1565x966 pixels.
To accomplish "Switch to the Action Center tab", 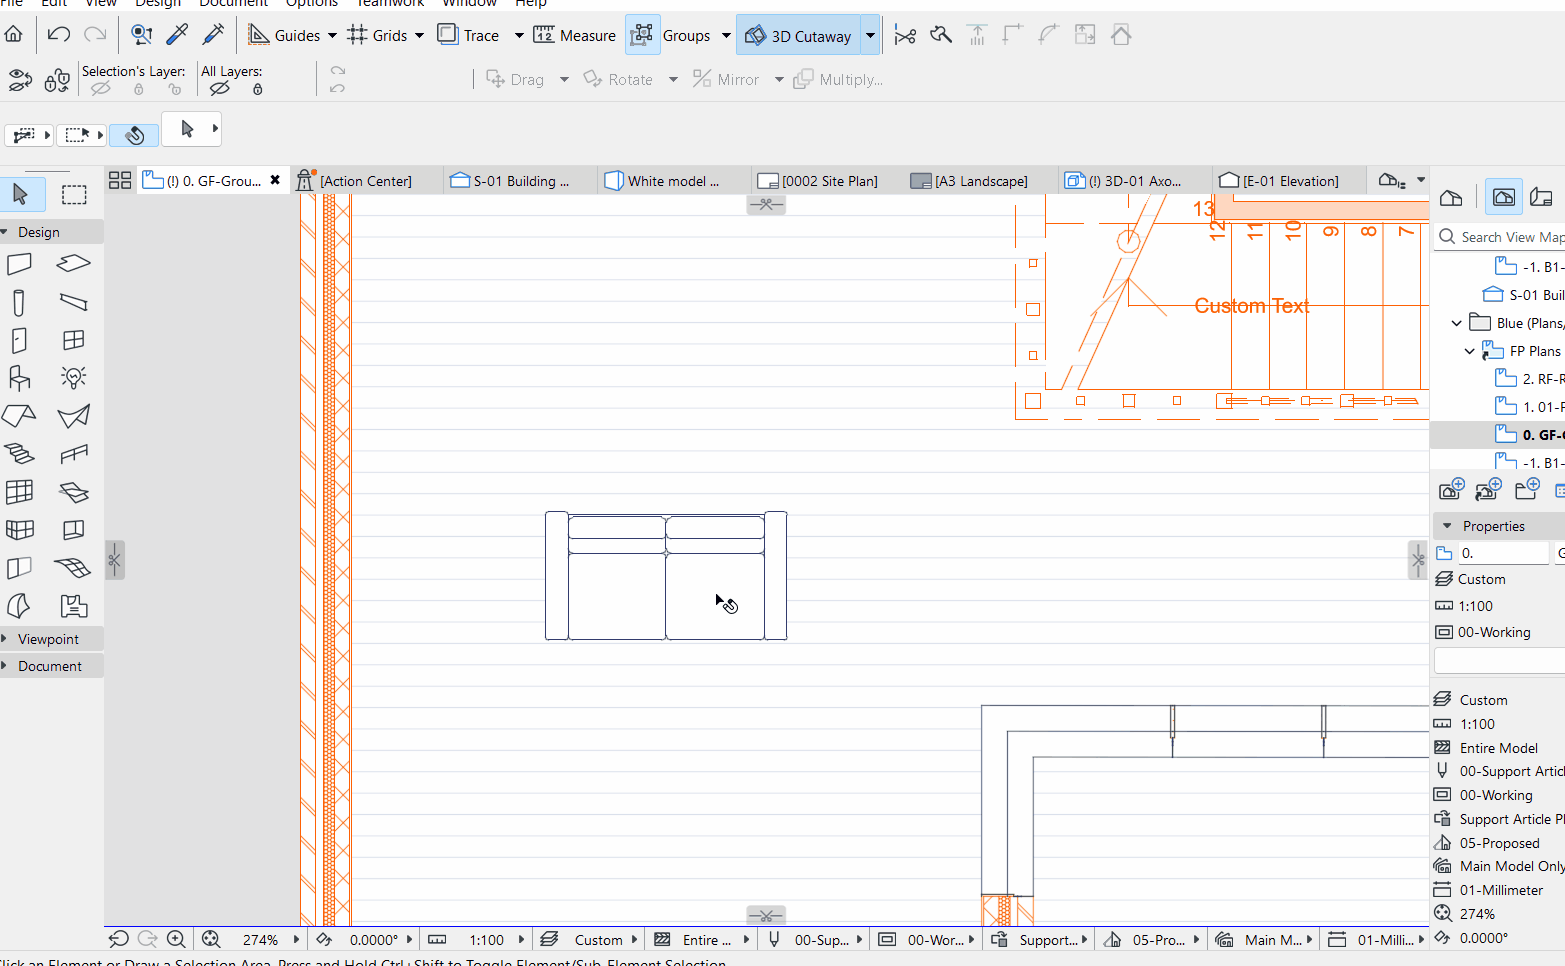I will pos(367,181).
